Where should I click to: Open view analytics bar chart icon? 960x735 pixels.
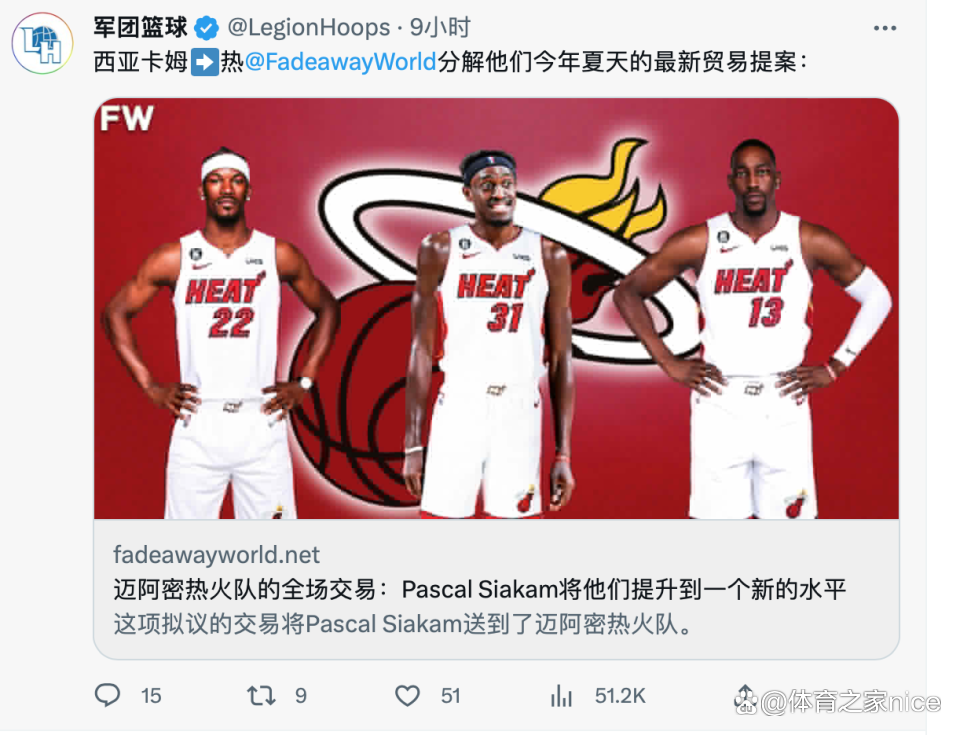561,696
